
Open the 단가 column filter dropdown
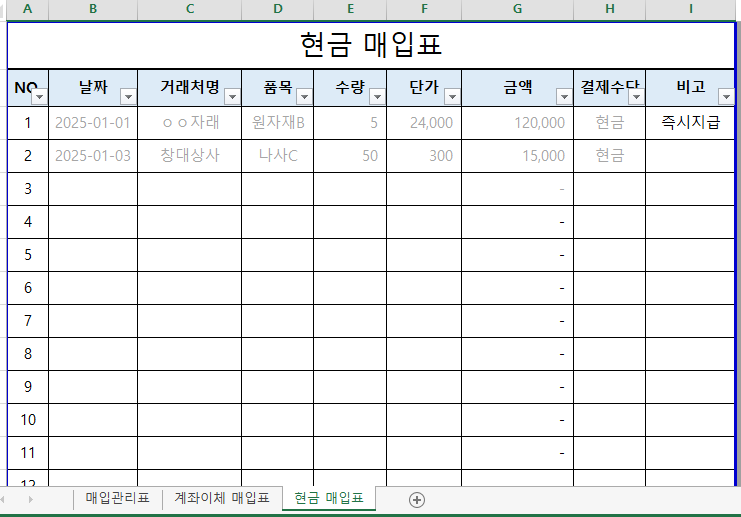point(452,97)
